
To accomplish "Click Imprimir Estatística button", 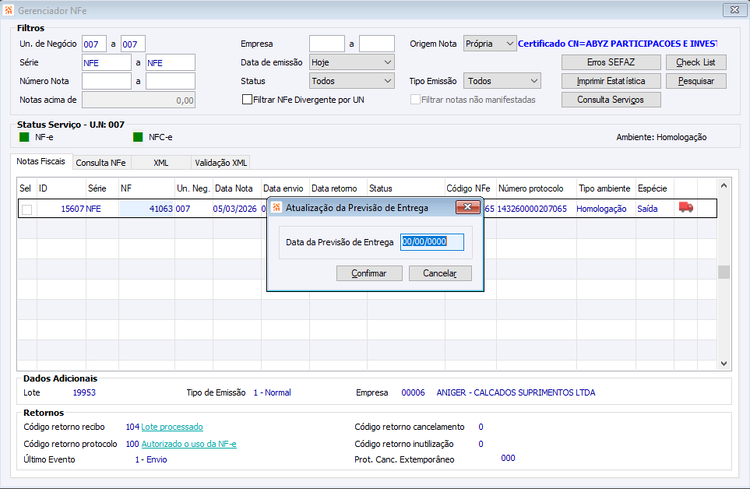I will [x=611, y=81].
